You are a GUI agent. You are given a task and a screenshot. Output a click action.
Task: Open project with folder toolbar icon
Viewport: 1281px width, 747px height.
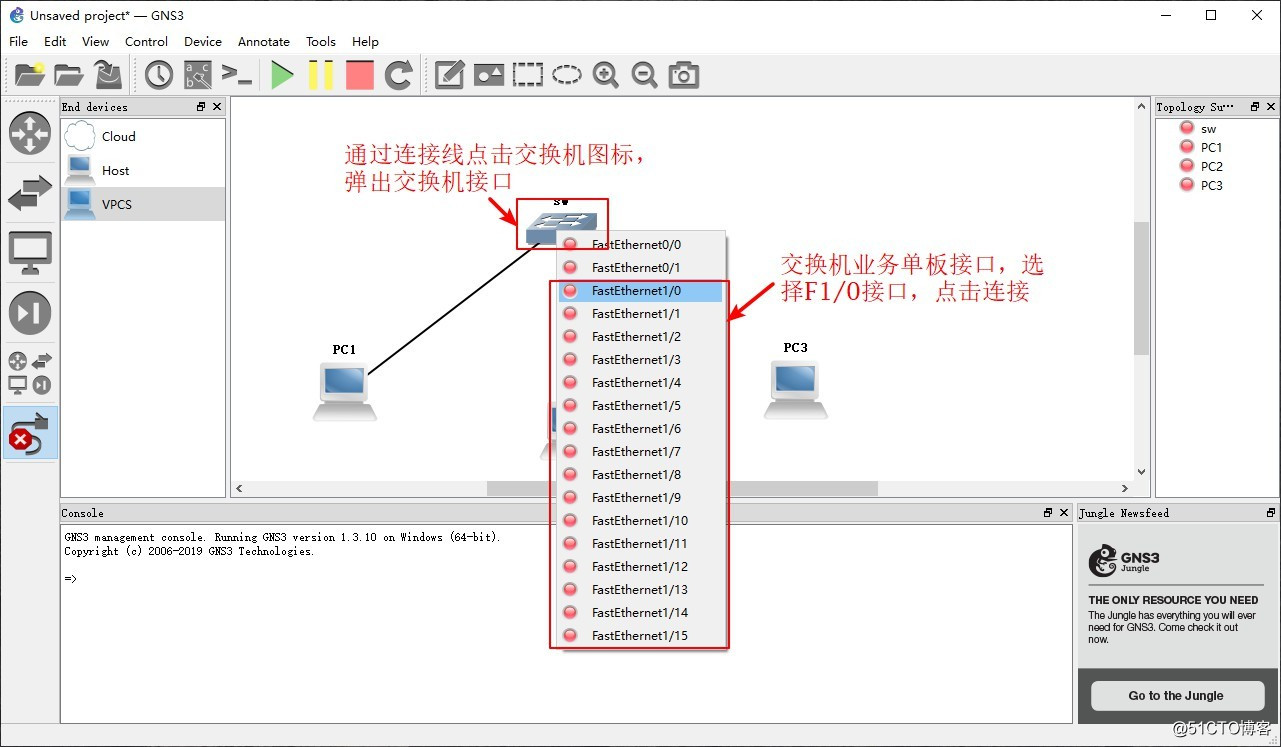69,74
